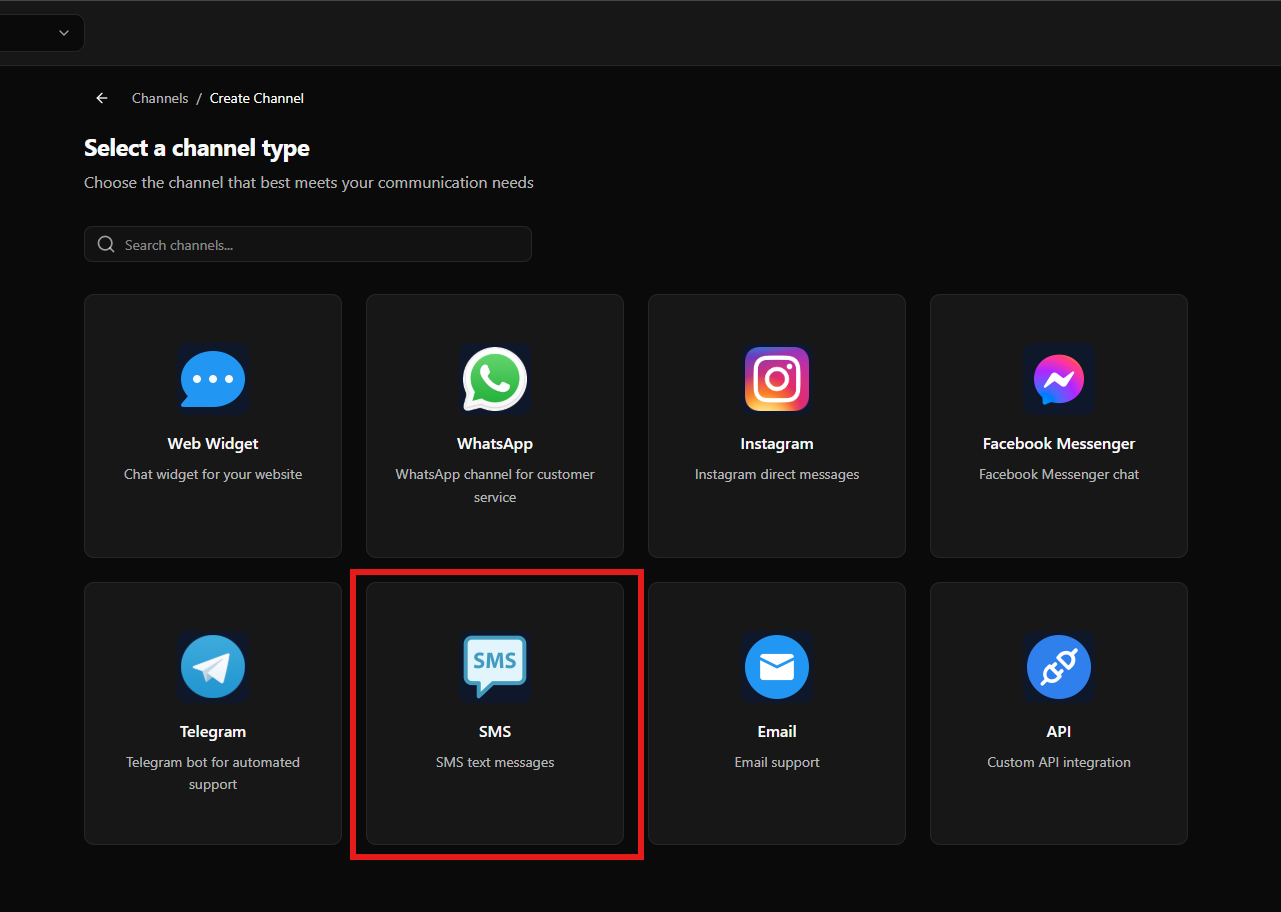Click the Create Channel breadcrumb
1281x912 pixels.
click(257, 98)
